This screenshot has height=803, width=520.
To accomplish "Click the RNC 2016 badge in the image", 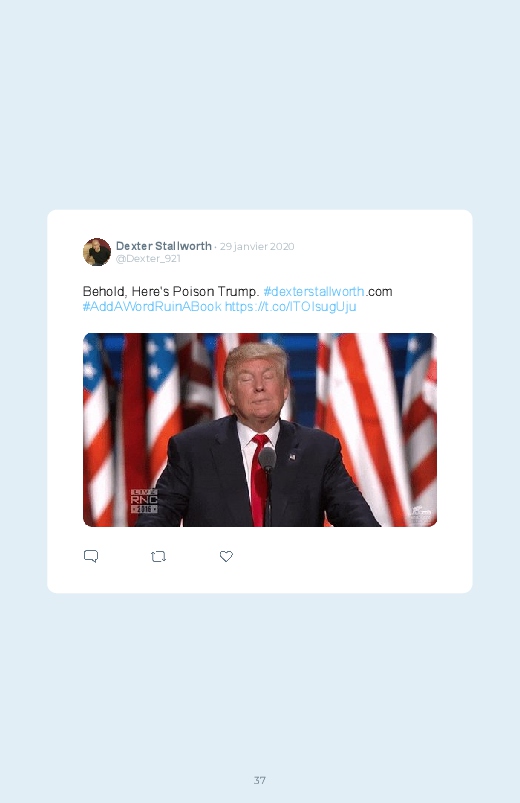I will (x=144, y=501).
